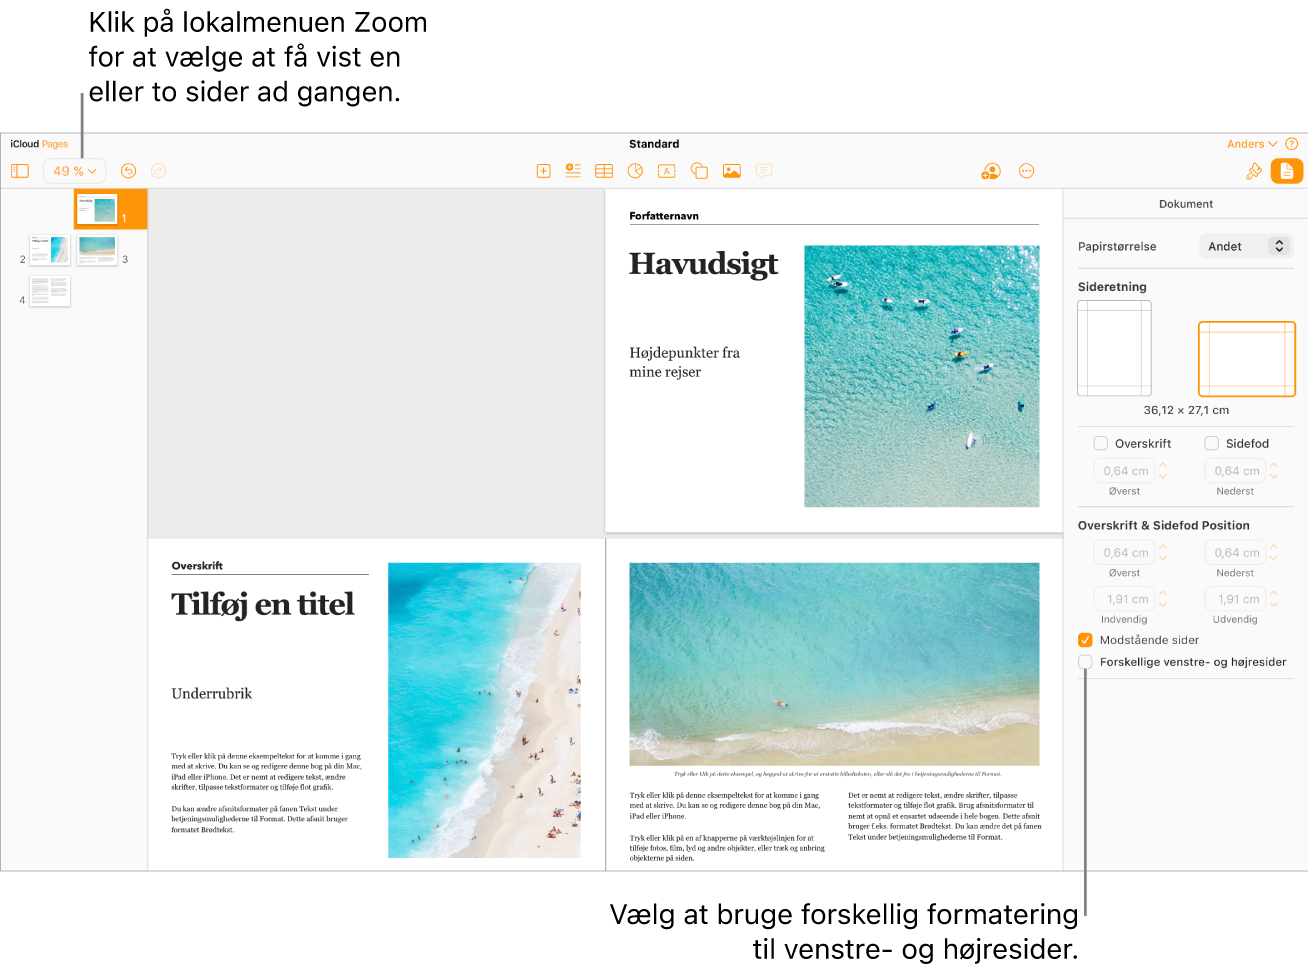Open the zoom level dropdown

coord(74,171)
